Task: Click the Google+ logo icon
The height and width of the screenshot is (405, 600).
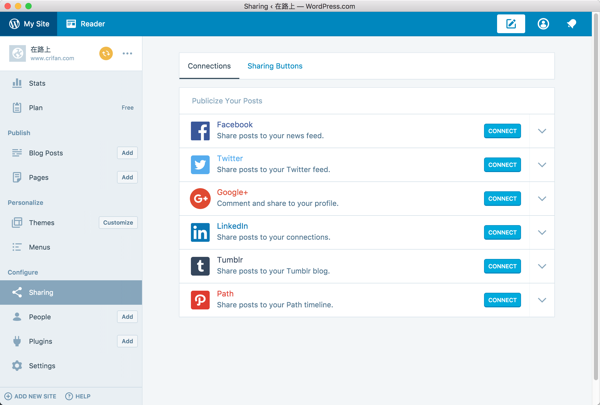Action: coord(200,198)
